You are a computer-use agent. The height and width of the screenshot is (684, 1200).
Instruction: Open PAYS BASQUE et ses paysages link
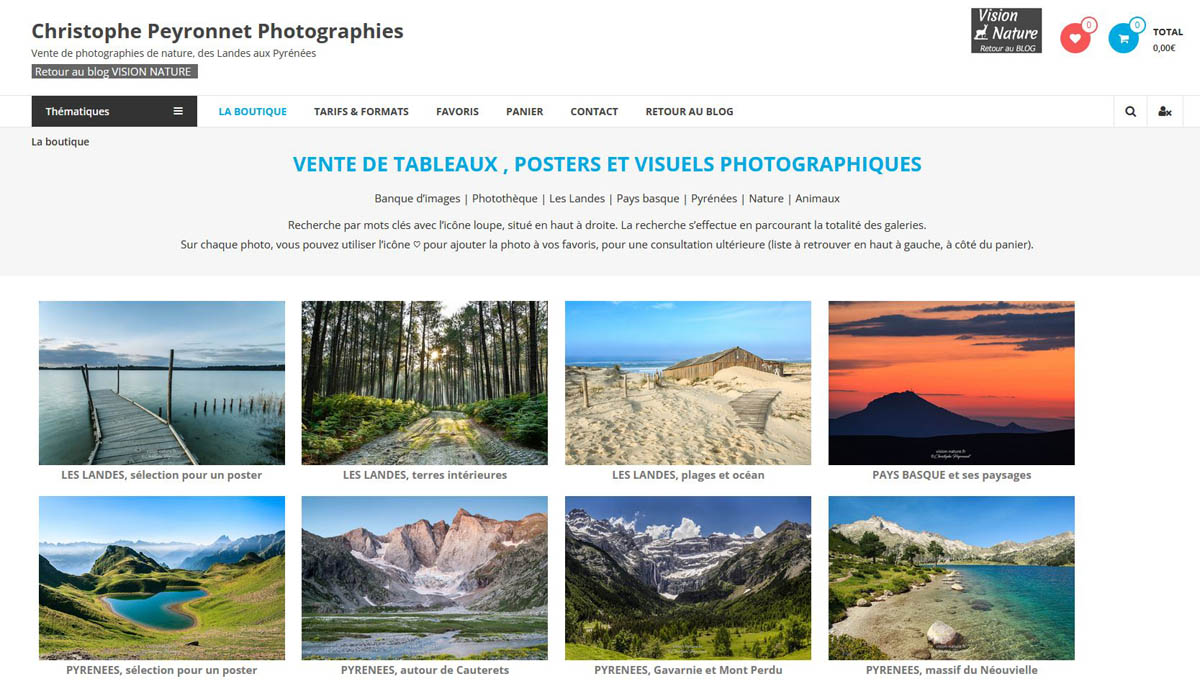[951, 475]
